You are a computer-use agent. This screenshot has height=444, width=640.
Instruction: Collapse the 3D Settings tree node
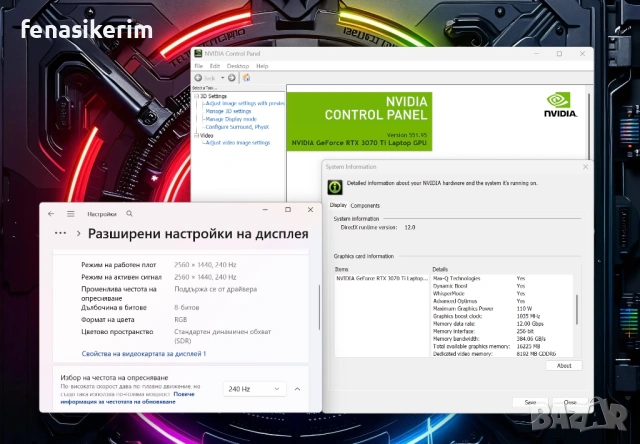pos(196,96)
